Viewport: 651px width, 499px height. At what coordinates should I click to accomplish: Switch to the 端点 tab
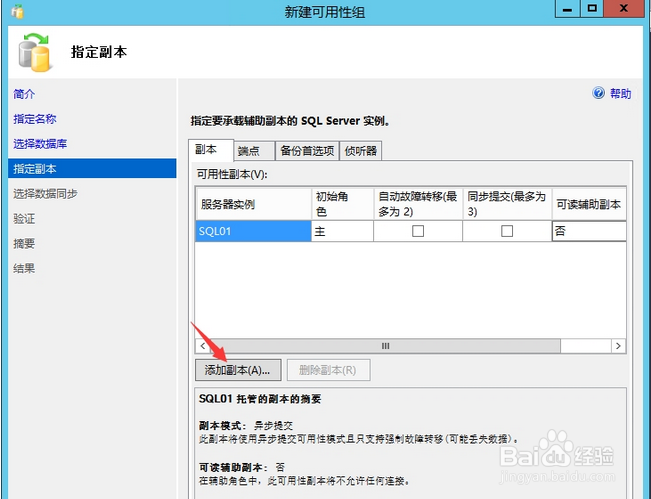[254, 151]
